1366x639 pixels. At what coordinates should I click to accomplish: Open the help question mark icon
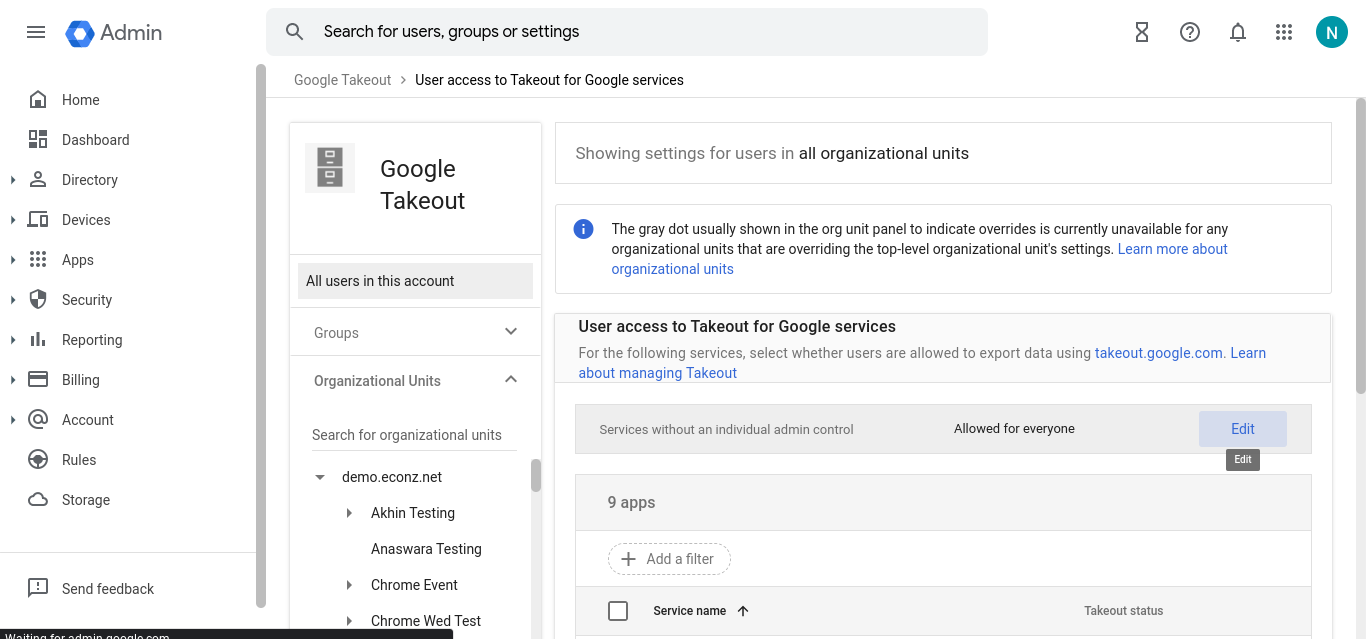(x=1190, y=32)
